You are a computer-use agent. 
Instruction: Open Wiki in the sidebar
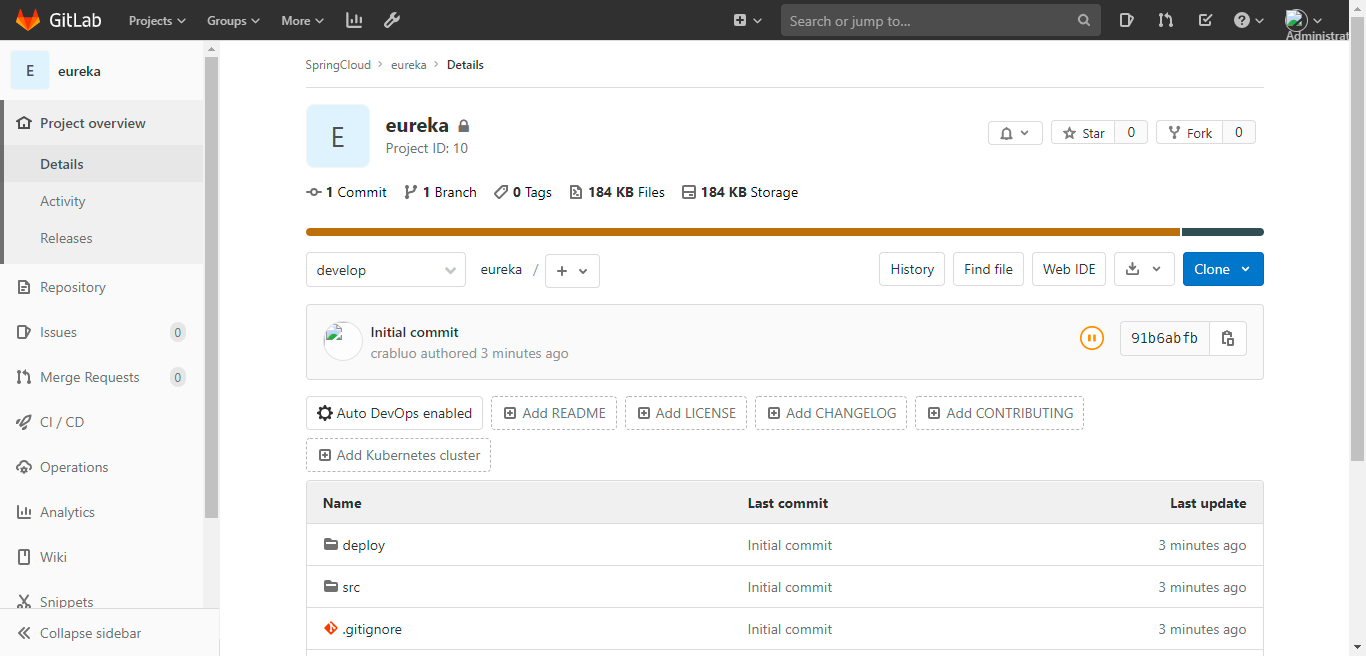[x=102, y=557]
